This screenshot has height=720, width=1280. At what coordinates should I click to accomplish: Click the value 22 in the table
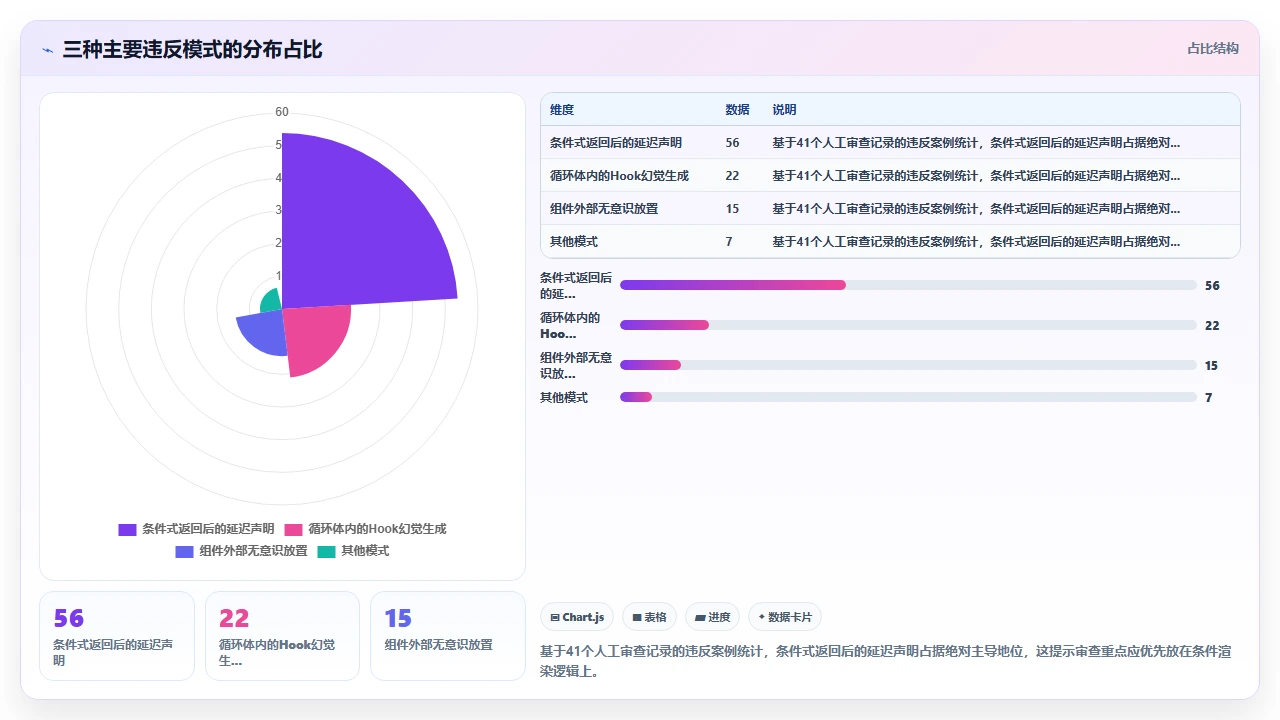pyautogui.click(x=732, y=176)
